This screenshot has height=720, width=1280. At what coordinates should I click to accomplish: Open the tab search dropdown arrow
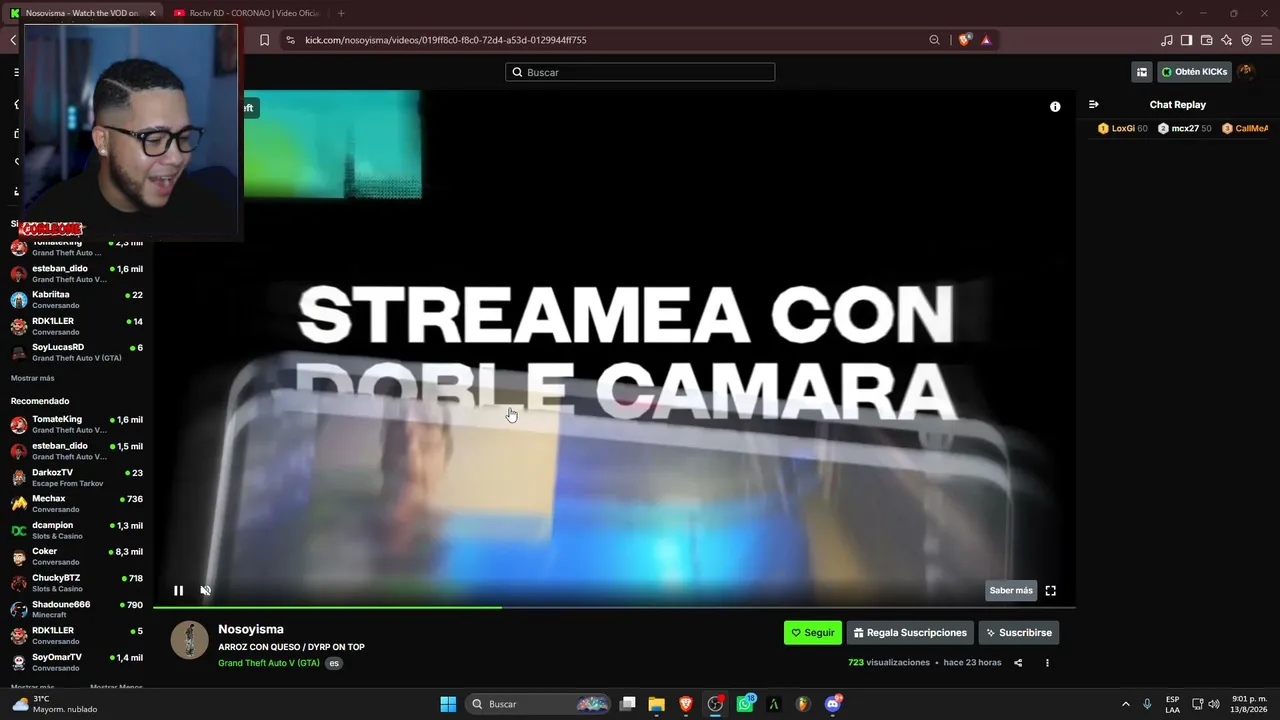pyautogui.click(x=1178, y=13)
